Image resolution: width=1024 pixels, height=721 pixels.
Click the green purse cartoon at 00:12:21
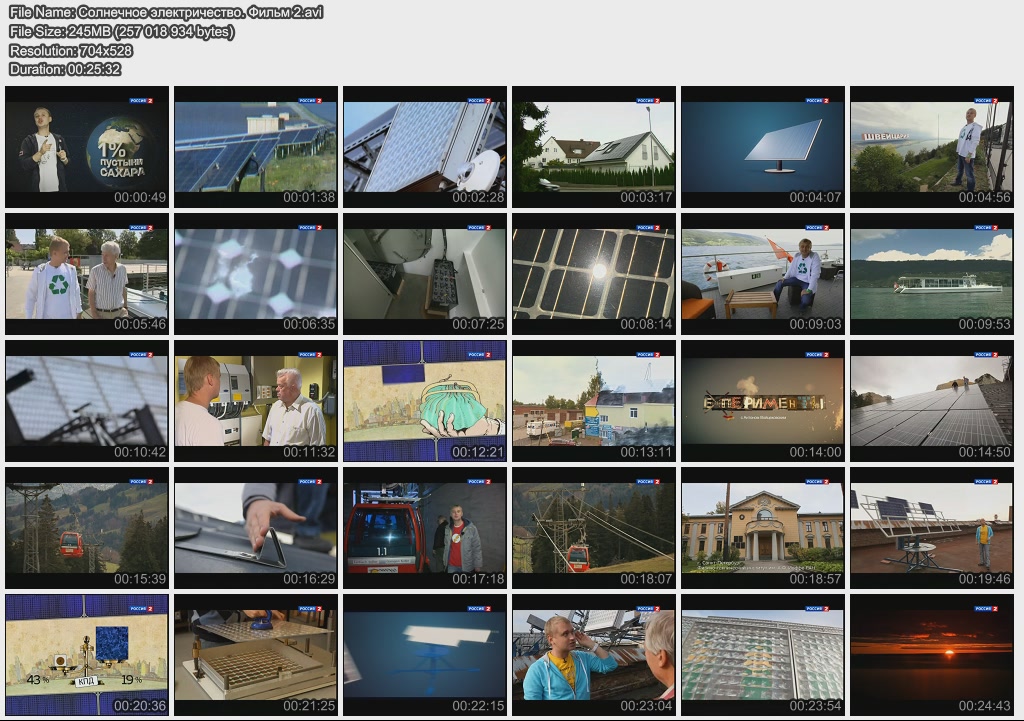click(x=425, y=401)
